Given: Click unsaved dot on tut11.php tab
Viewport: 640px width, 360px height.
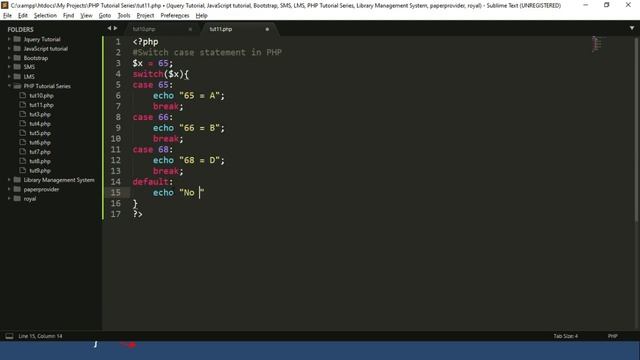Looking at the screenshot, I should click(x=267, y=29).
